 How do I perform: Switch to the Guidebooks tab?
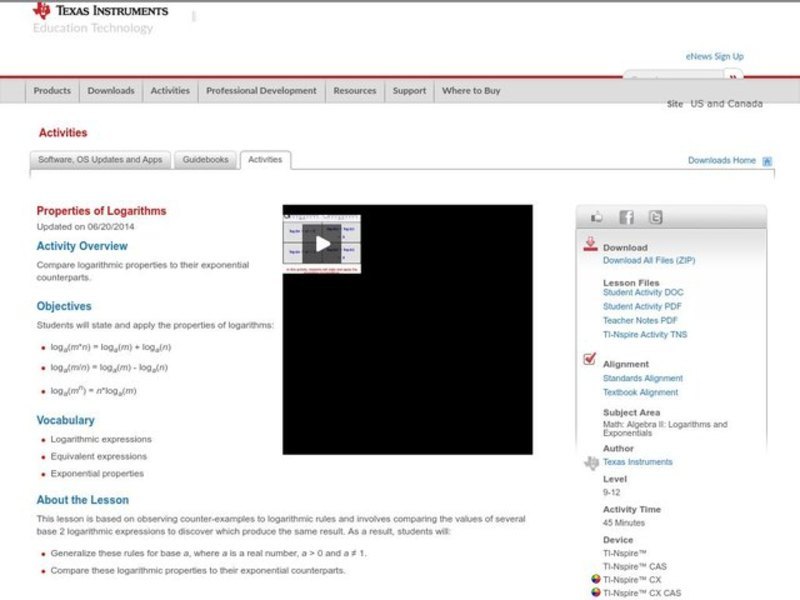click(x=205, y=160)
